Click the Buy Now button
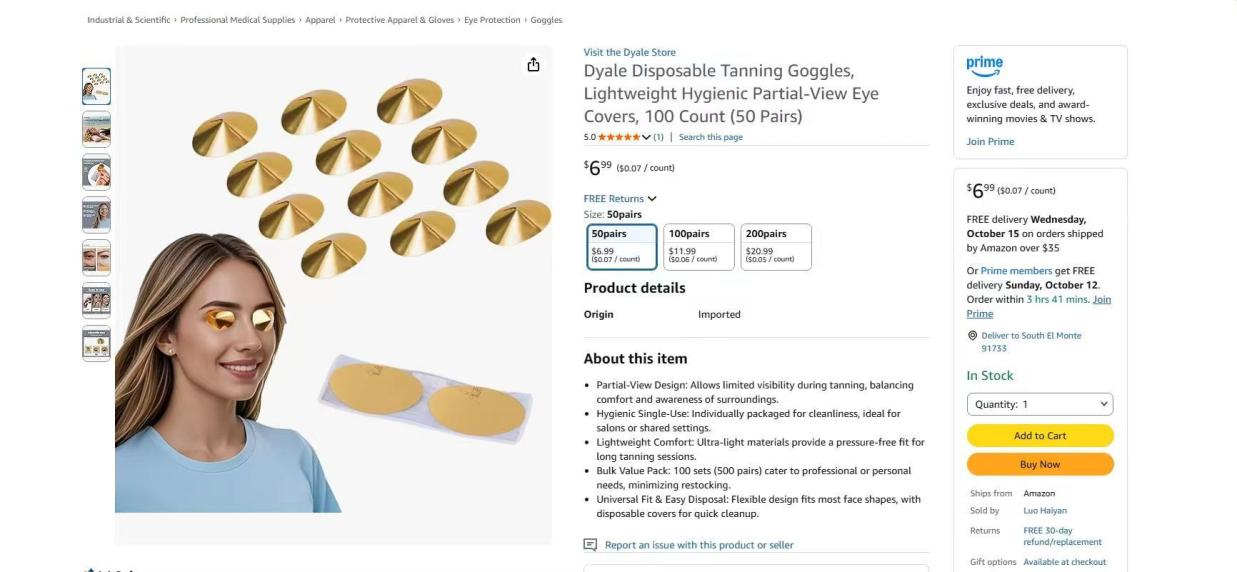1237x572 pixels. coord(1039,464)
